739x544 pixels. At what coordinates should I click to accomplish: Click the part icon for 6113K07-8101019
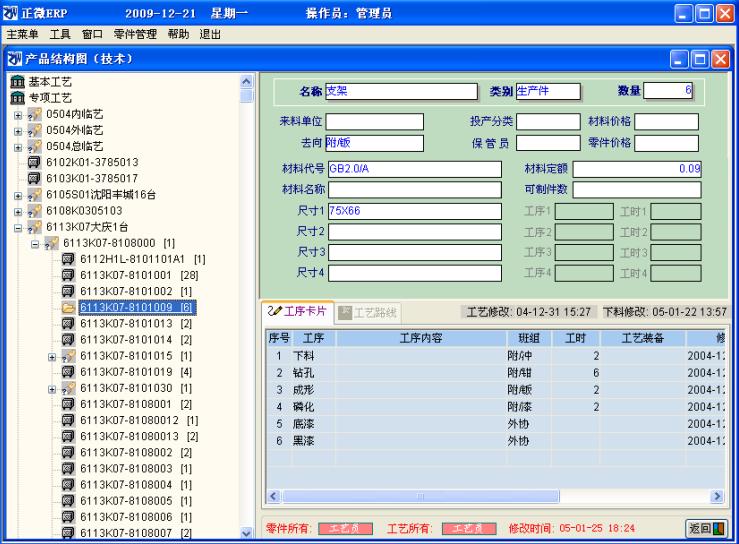click(x=68, y=372)
